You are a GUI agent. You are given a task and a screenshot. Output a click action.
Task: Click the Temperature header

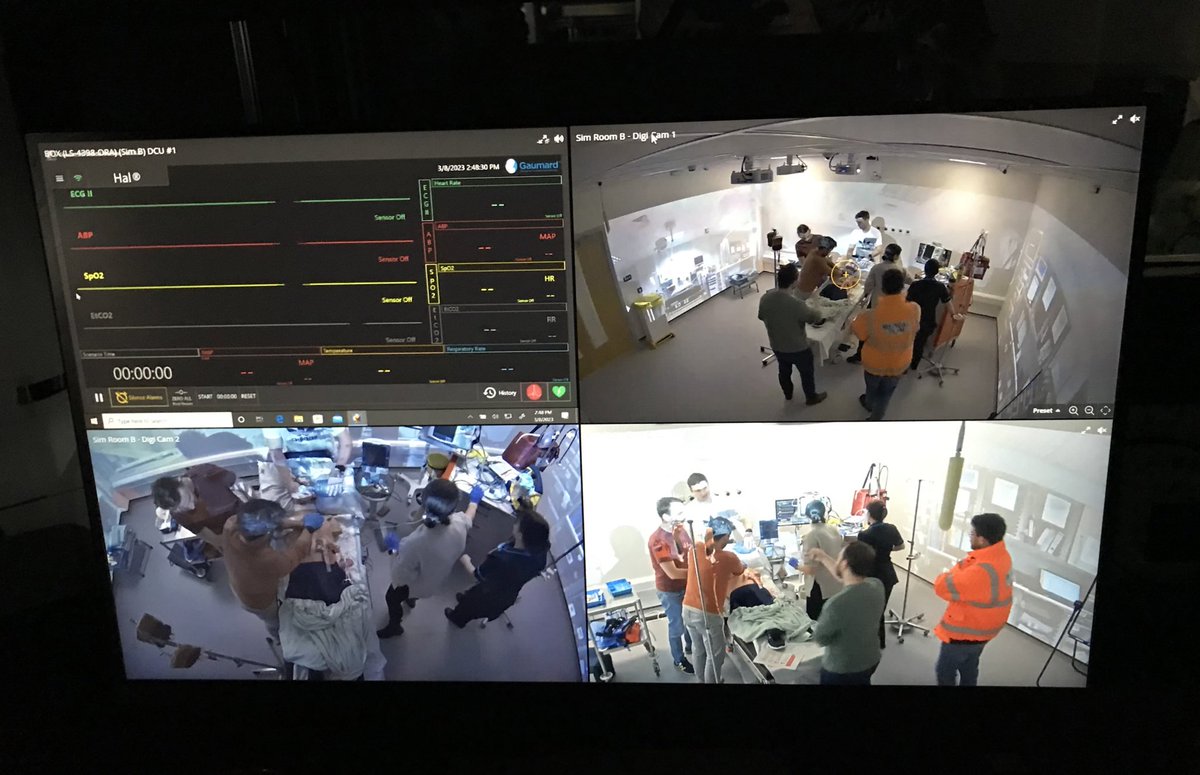point(383,350)
